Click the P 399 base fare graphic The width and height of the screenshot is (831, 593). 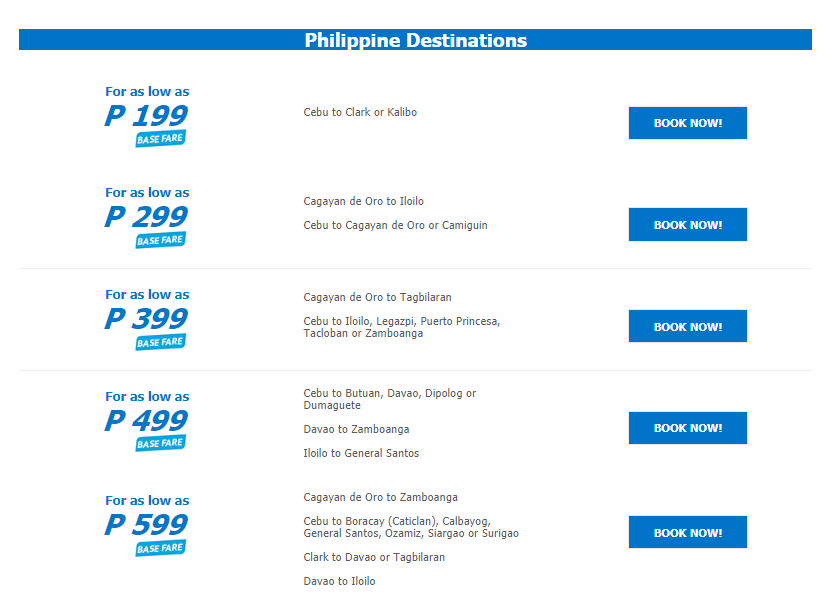point(147,319)
